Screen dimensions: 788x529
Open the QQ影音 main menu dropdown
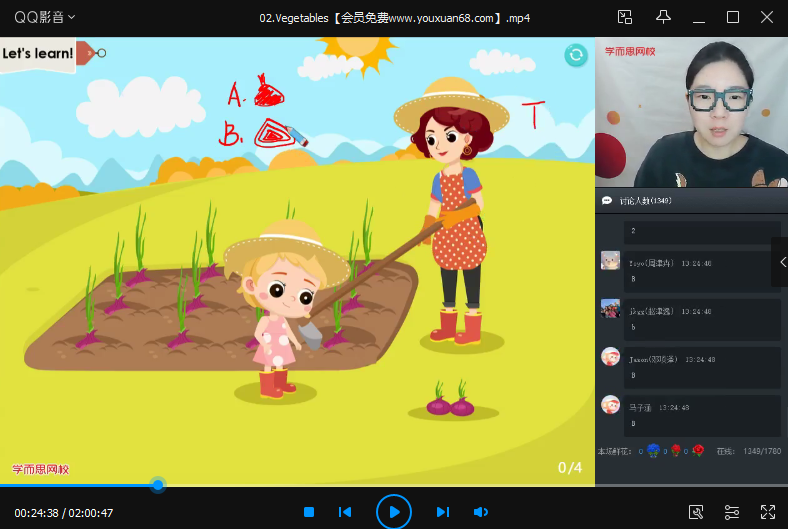pos(44,17)
